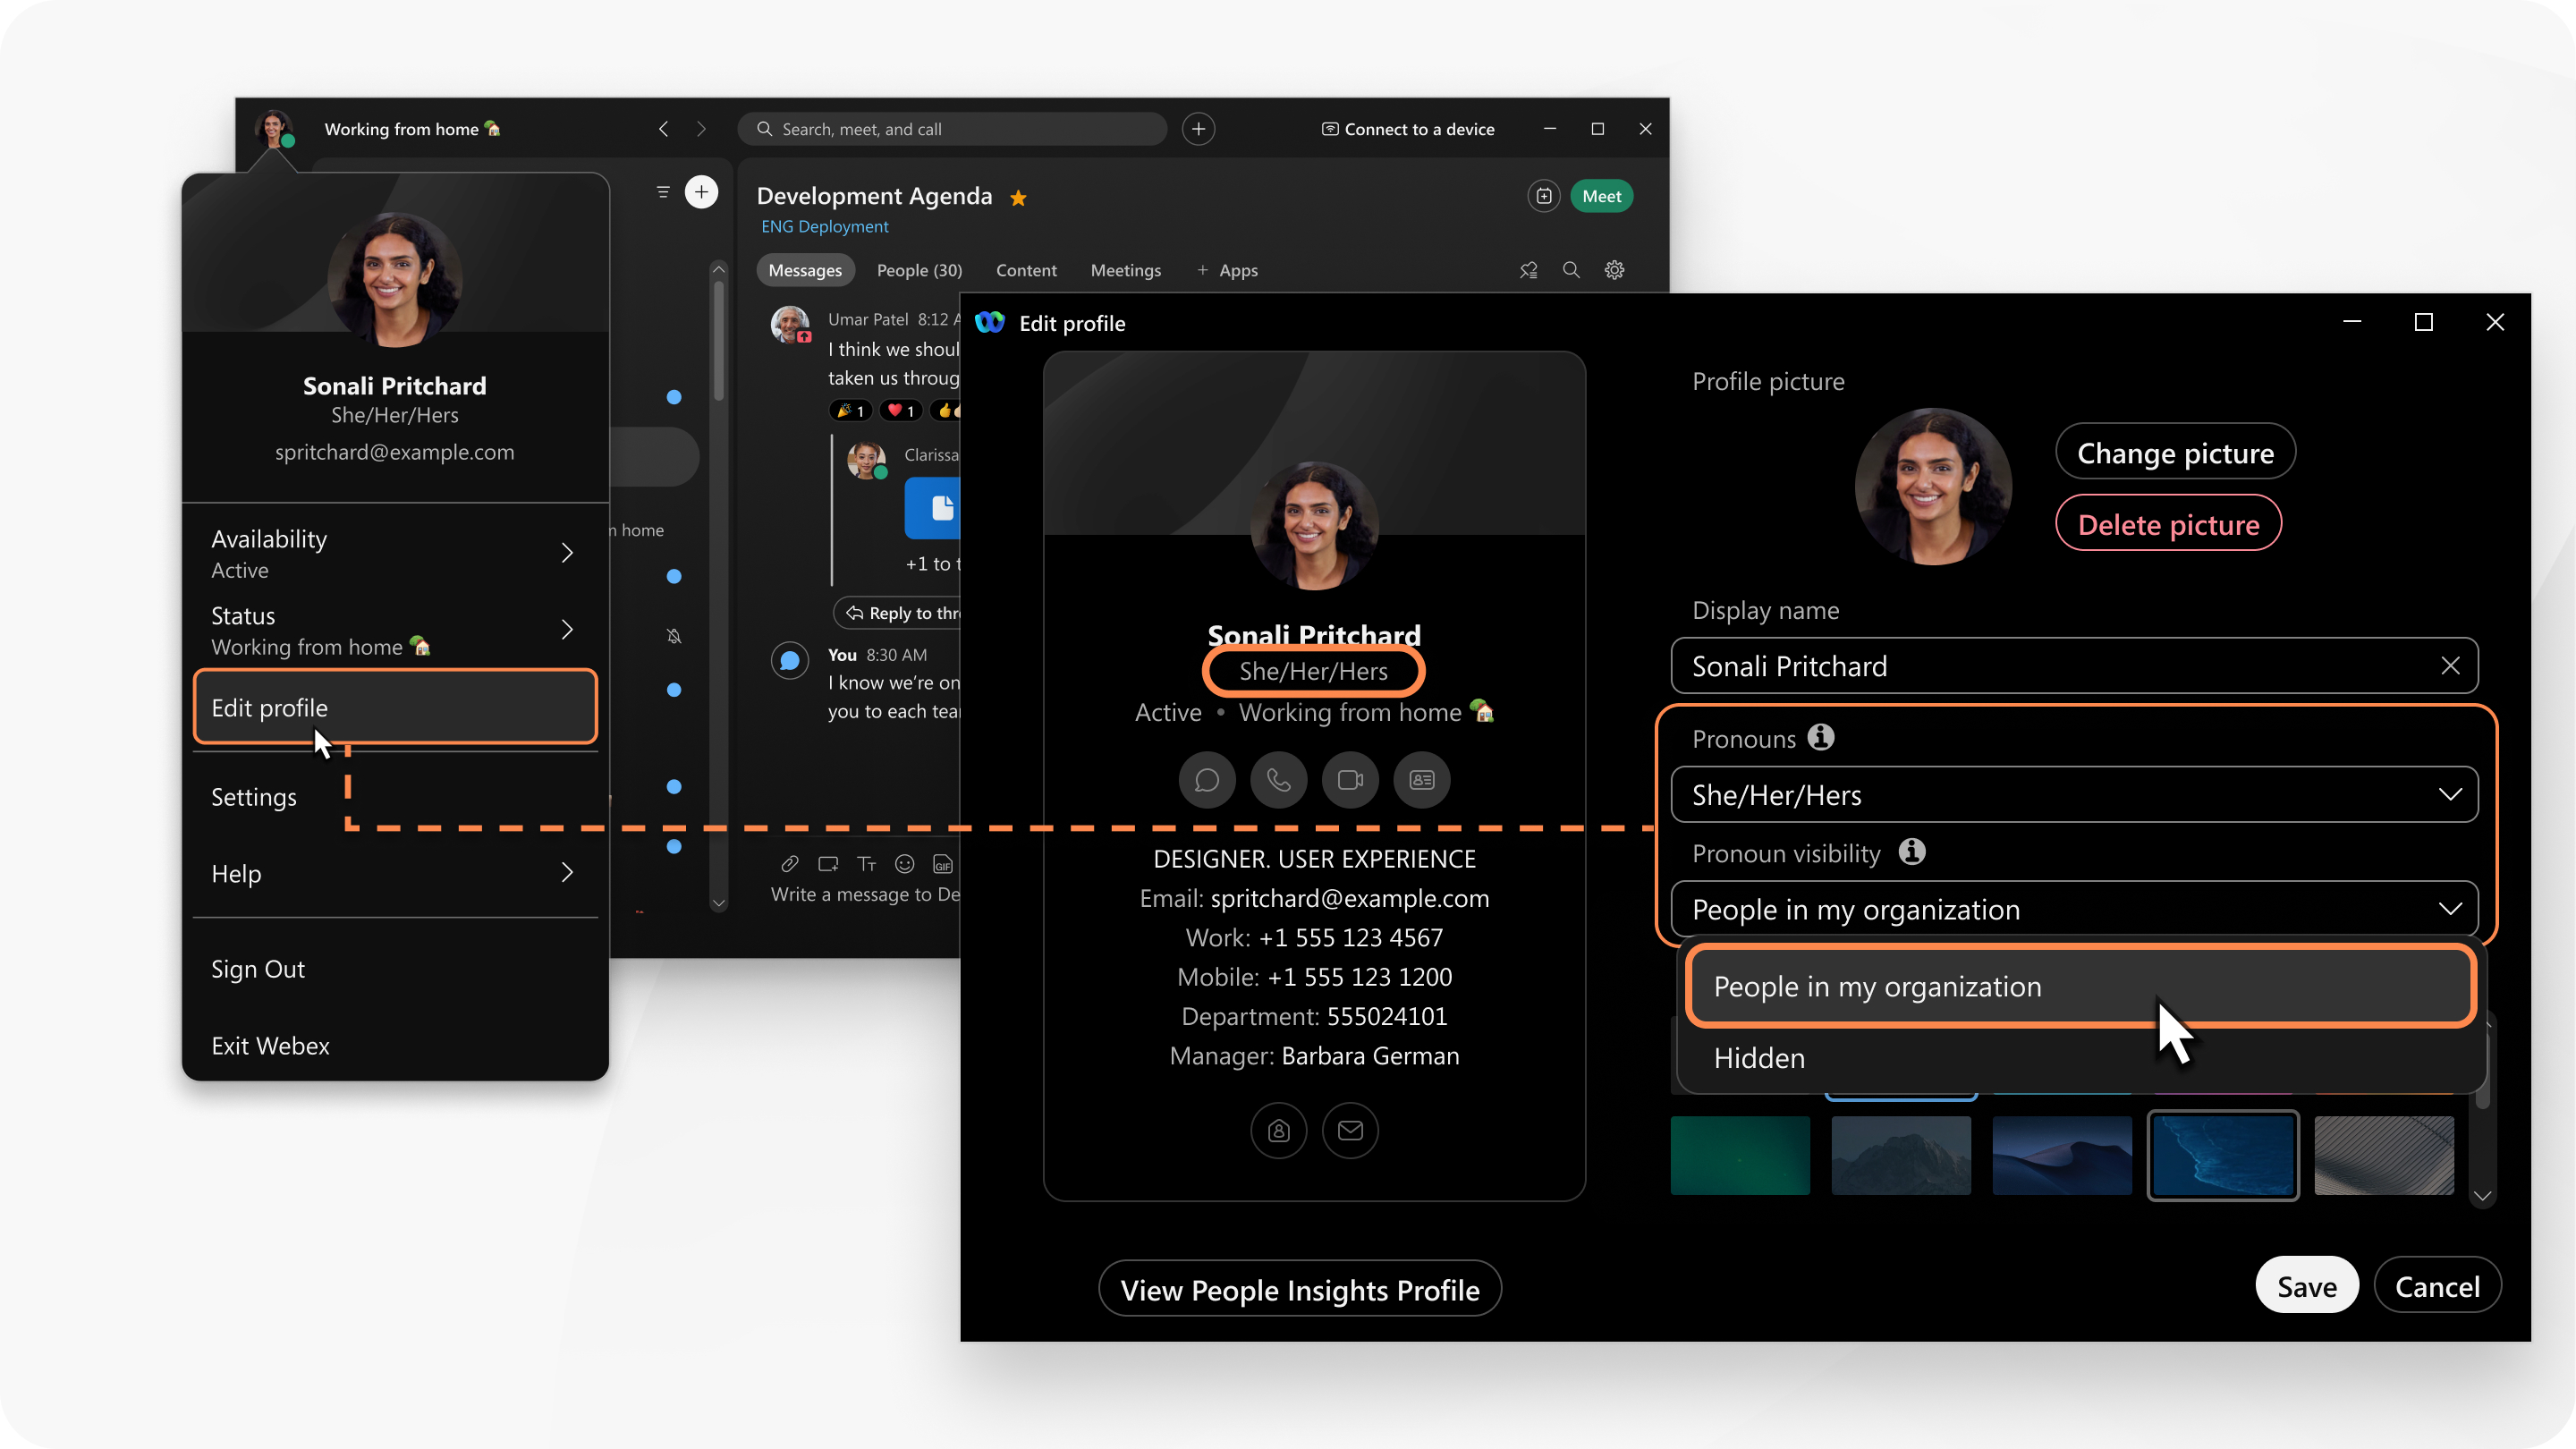Click Change picture button
This screenshot has height=1449, width=2576.
click(x=2174, y=453)
